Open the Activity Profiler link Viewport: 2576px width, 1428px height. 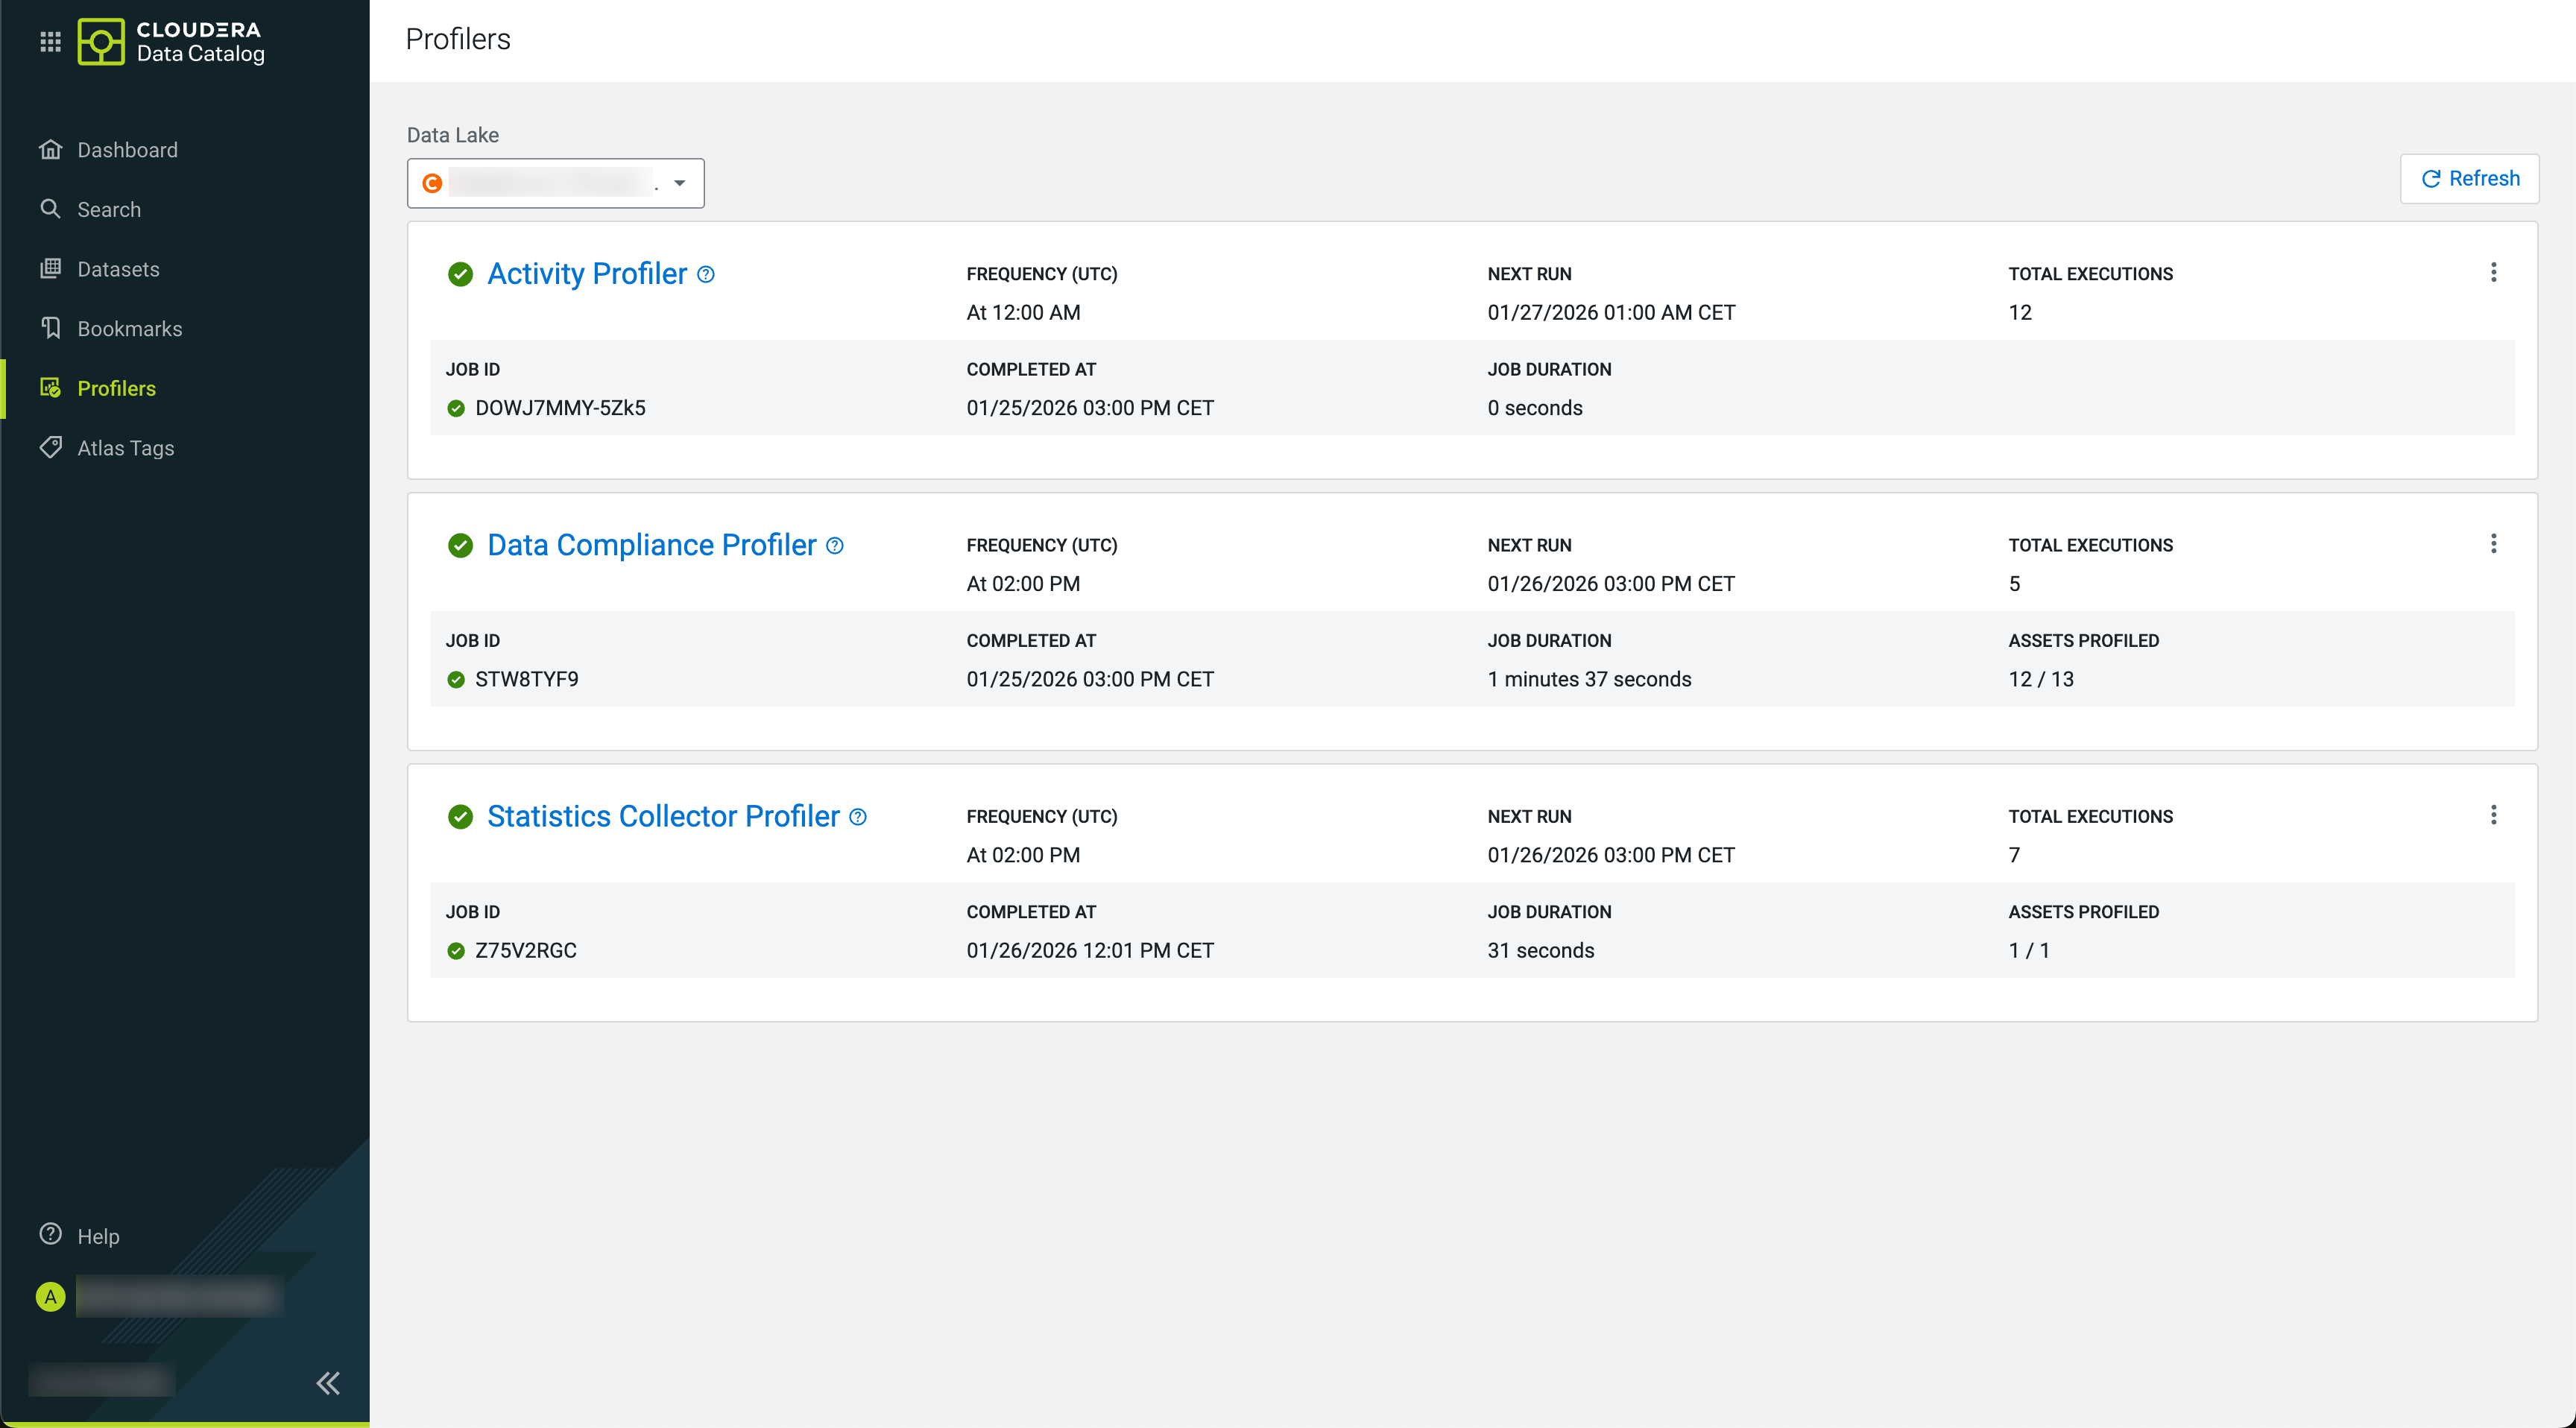587,274
